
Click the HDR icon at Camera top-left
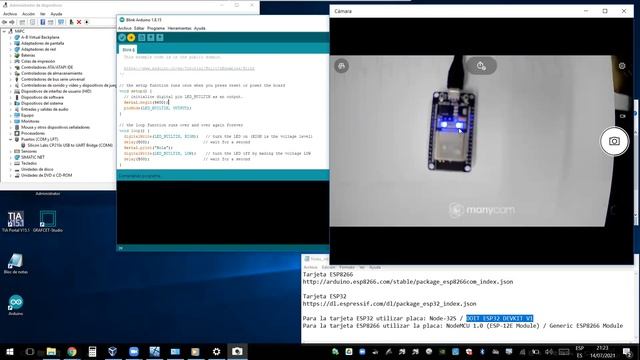click(342, 66)
